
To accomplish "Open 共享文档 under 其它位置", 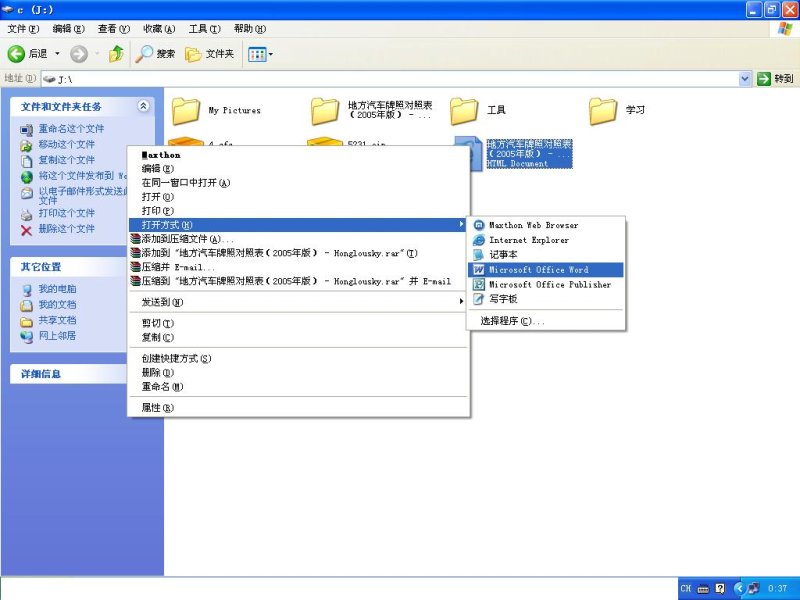I will [x=56, y=320].
